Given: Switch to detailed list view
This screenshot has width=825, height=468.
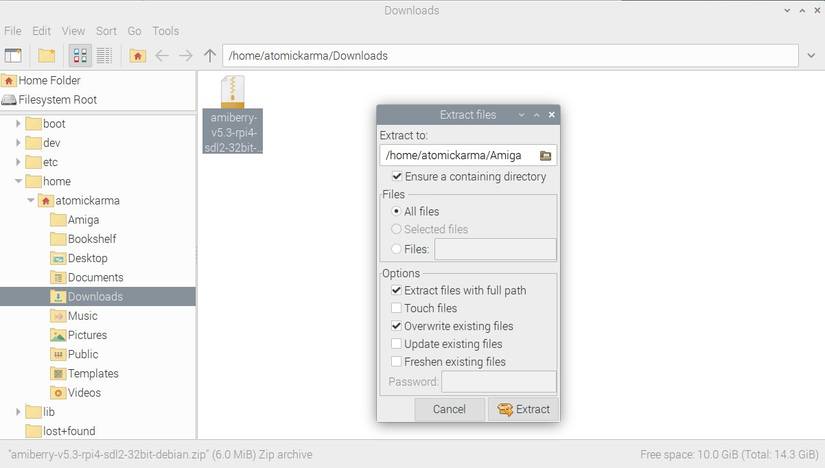Looking at the screenshot, I should [x=104, y=55].
